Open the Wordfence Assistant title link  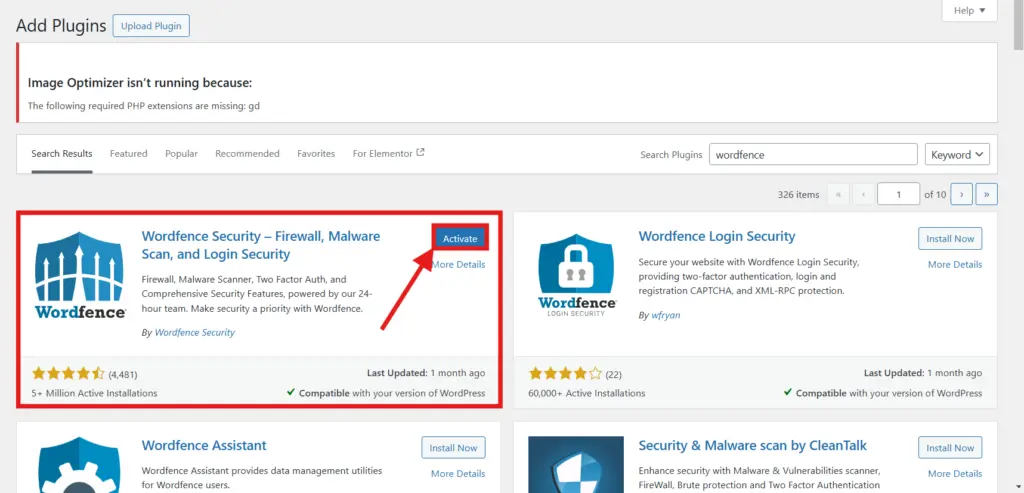point(204,445)
